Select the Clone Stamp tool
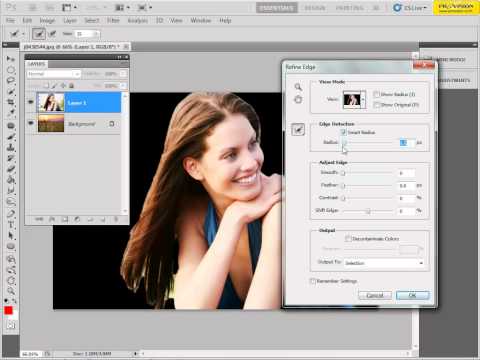 (x=11, y=147)
